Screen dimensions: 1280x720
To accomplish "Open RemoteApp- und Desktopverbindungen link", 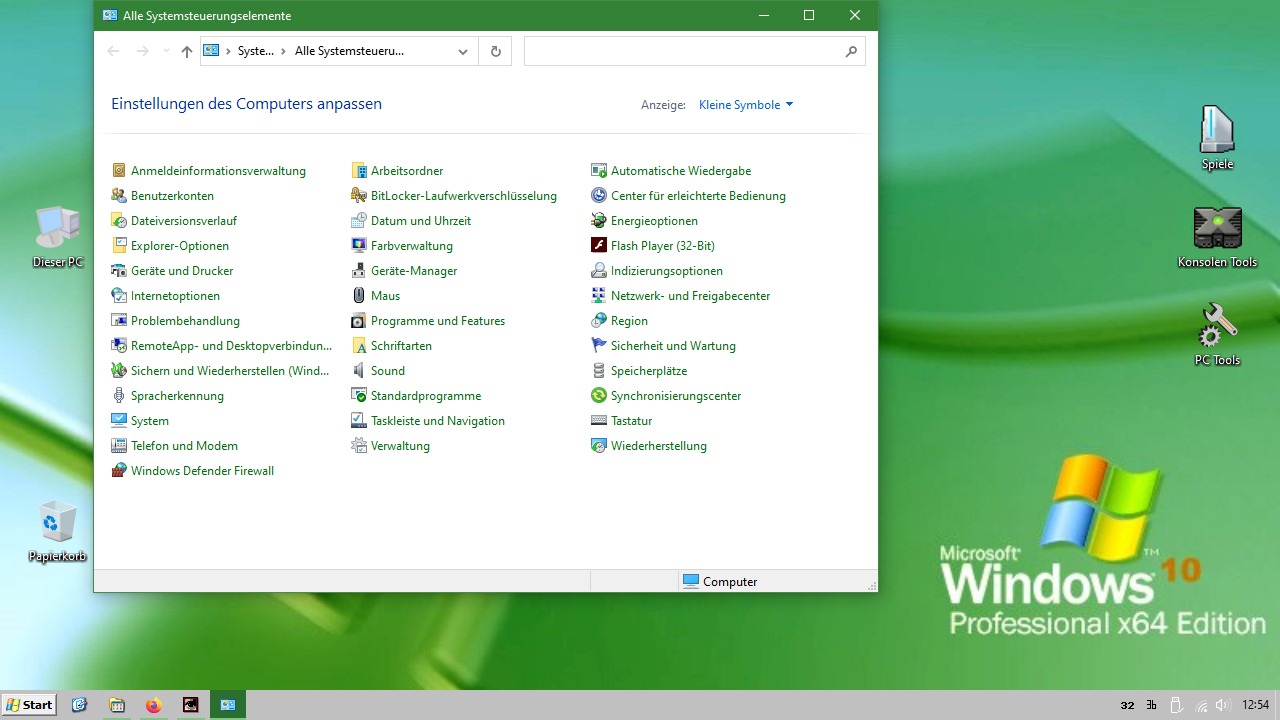I will [x=231, y=346].
